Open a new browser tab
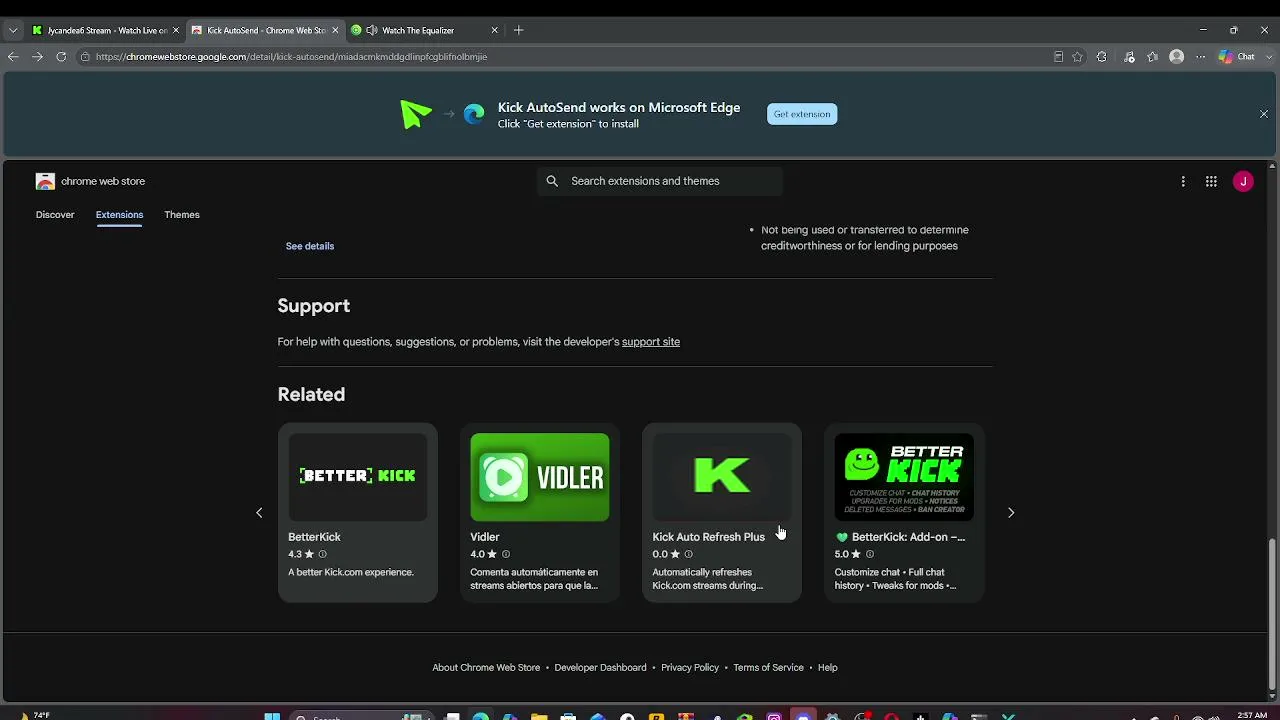 (x=518, y=30)
